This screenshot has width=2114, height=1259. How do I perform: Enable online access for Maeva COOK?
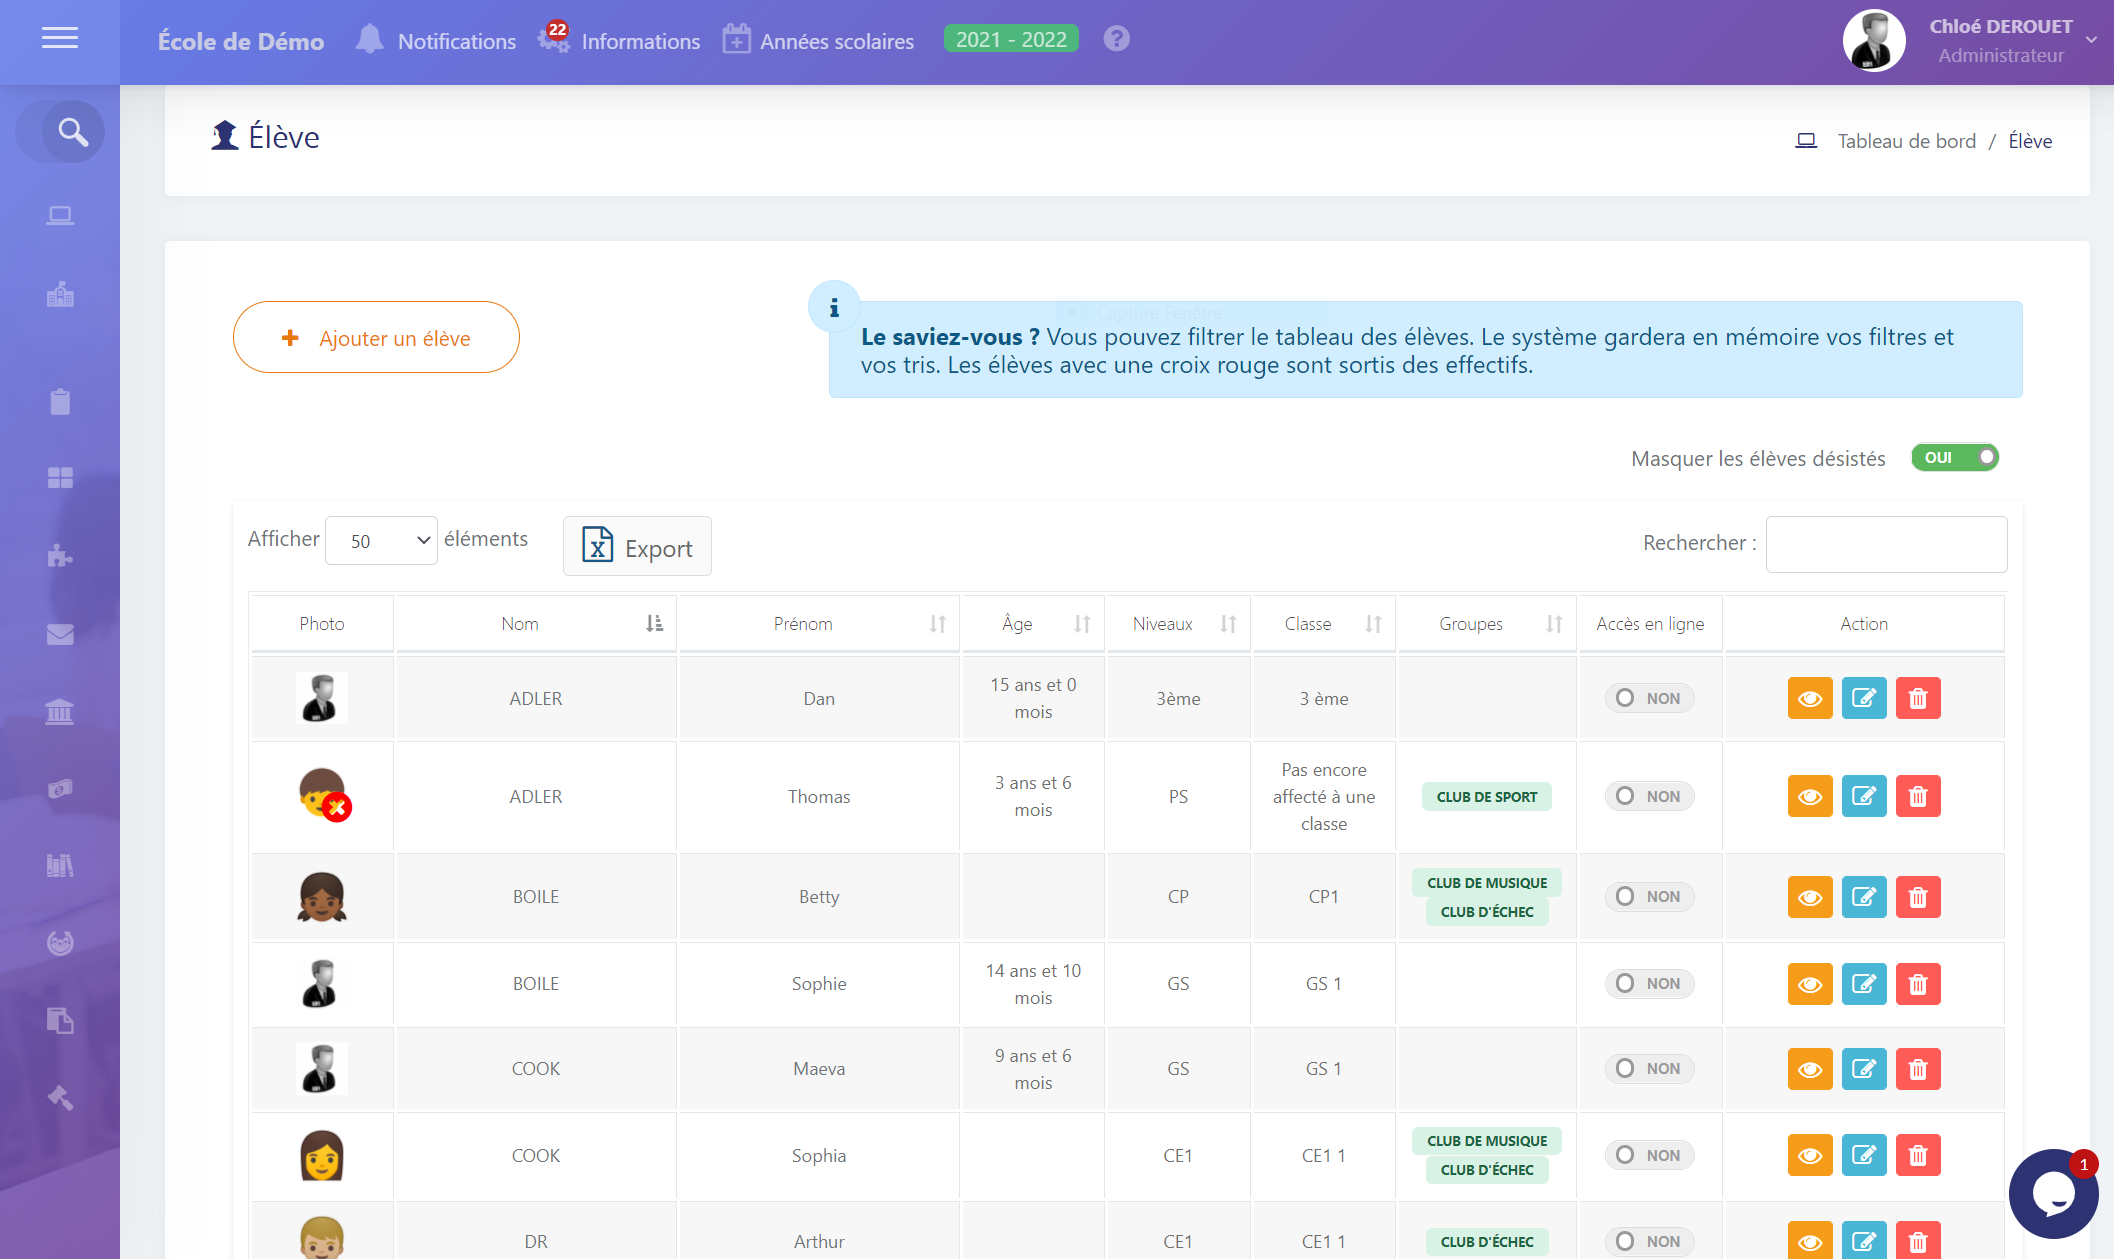click(x=1648, y=1068)
